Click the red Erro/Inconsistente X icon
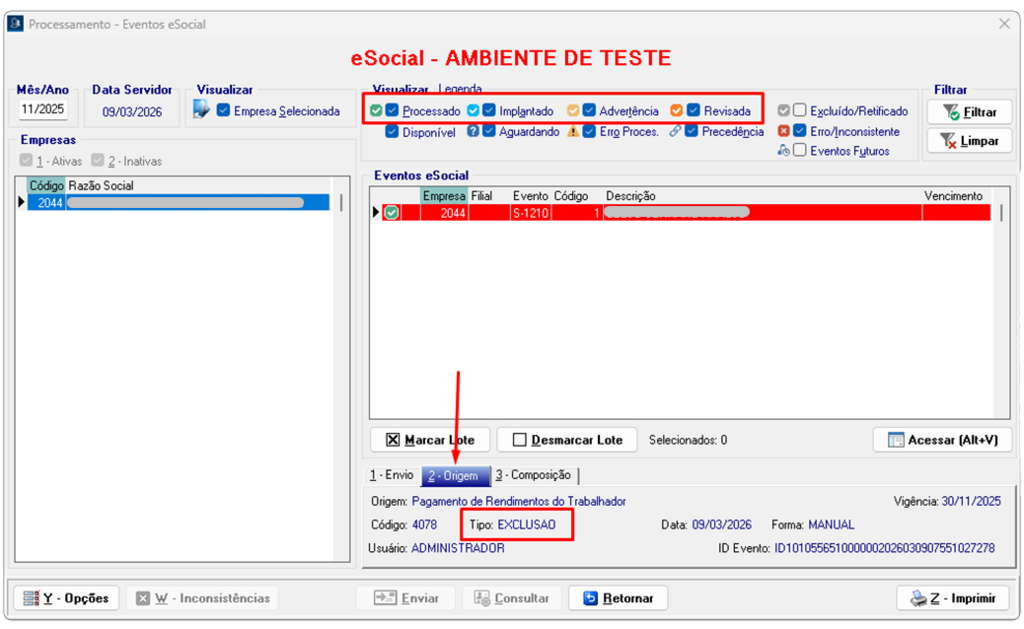 coord(784,131)
